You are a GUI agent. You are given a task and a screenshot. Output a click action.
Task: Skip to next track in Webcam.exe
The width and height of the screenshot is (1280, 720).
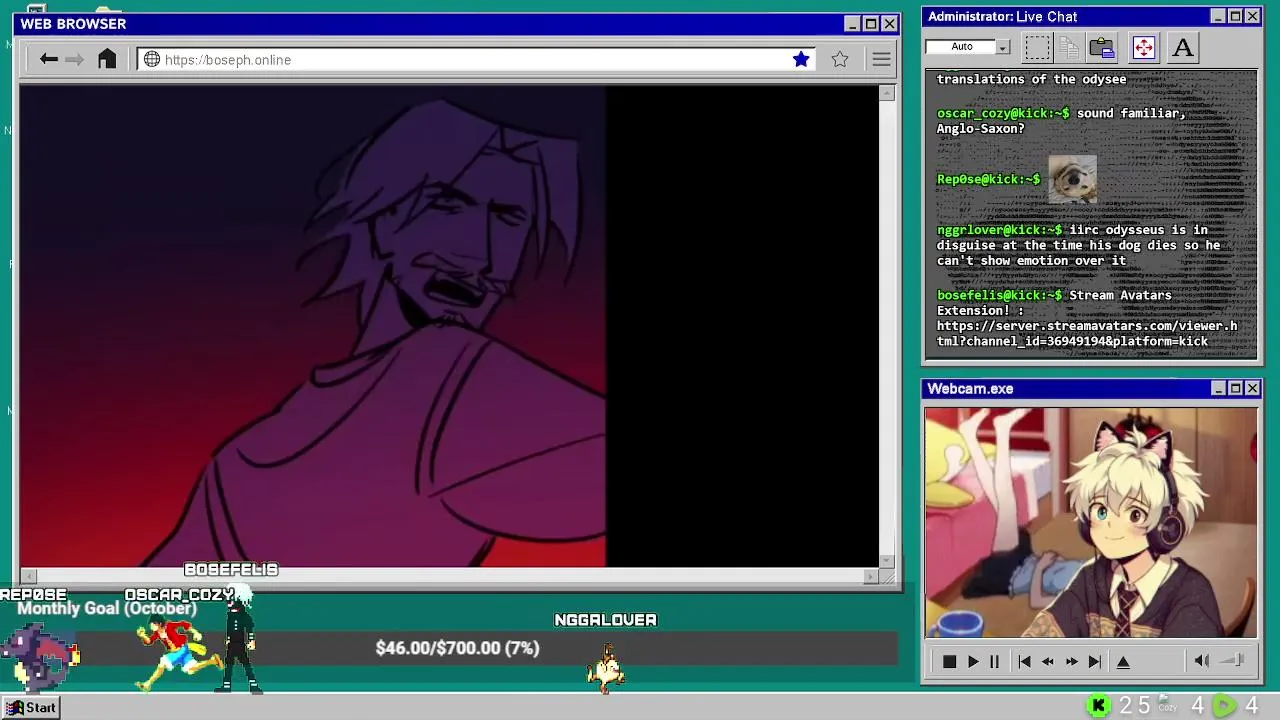tap(1095, 661)
